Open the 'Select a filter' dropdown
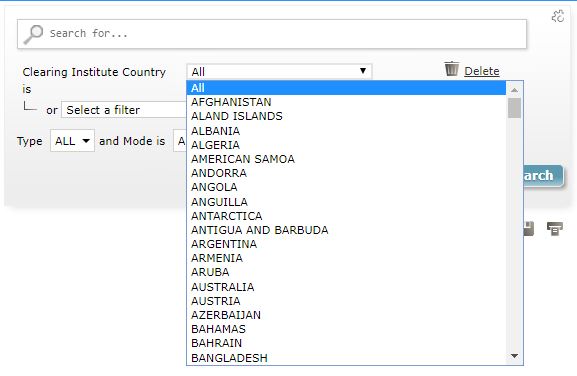The height and width of the screenshot is (376, 577). click(124, 110)
